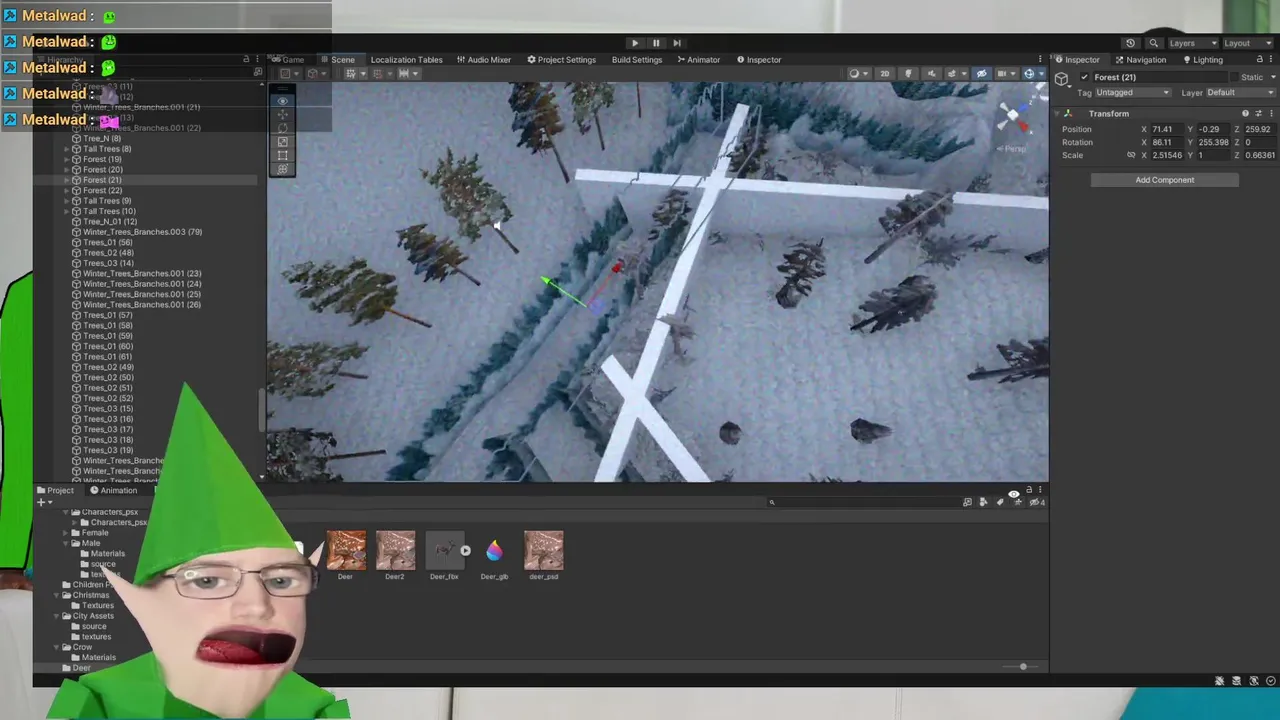This screenshot has width=1280, height=720.
Task: Switch to the Game tab
Action: coord(288,60)
